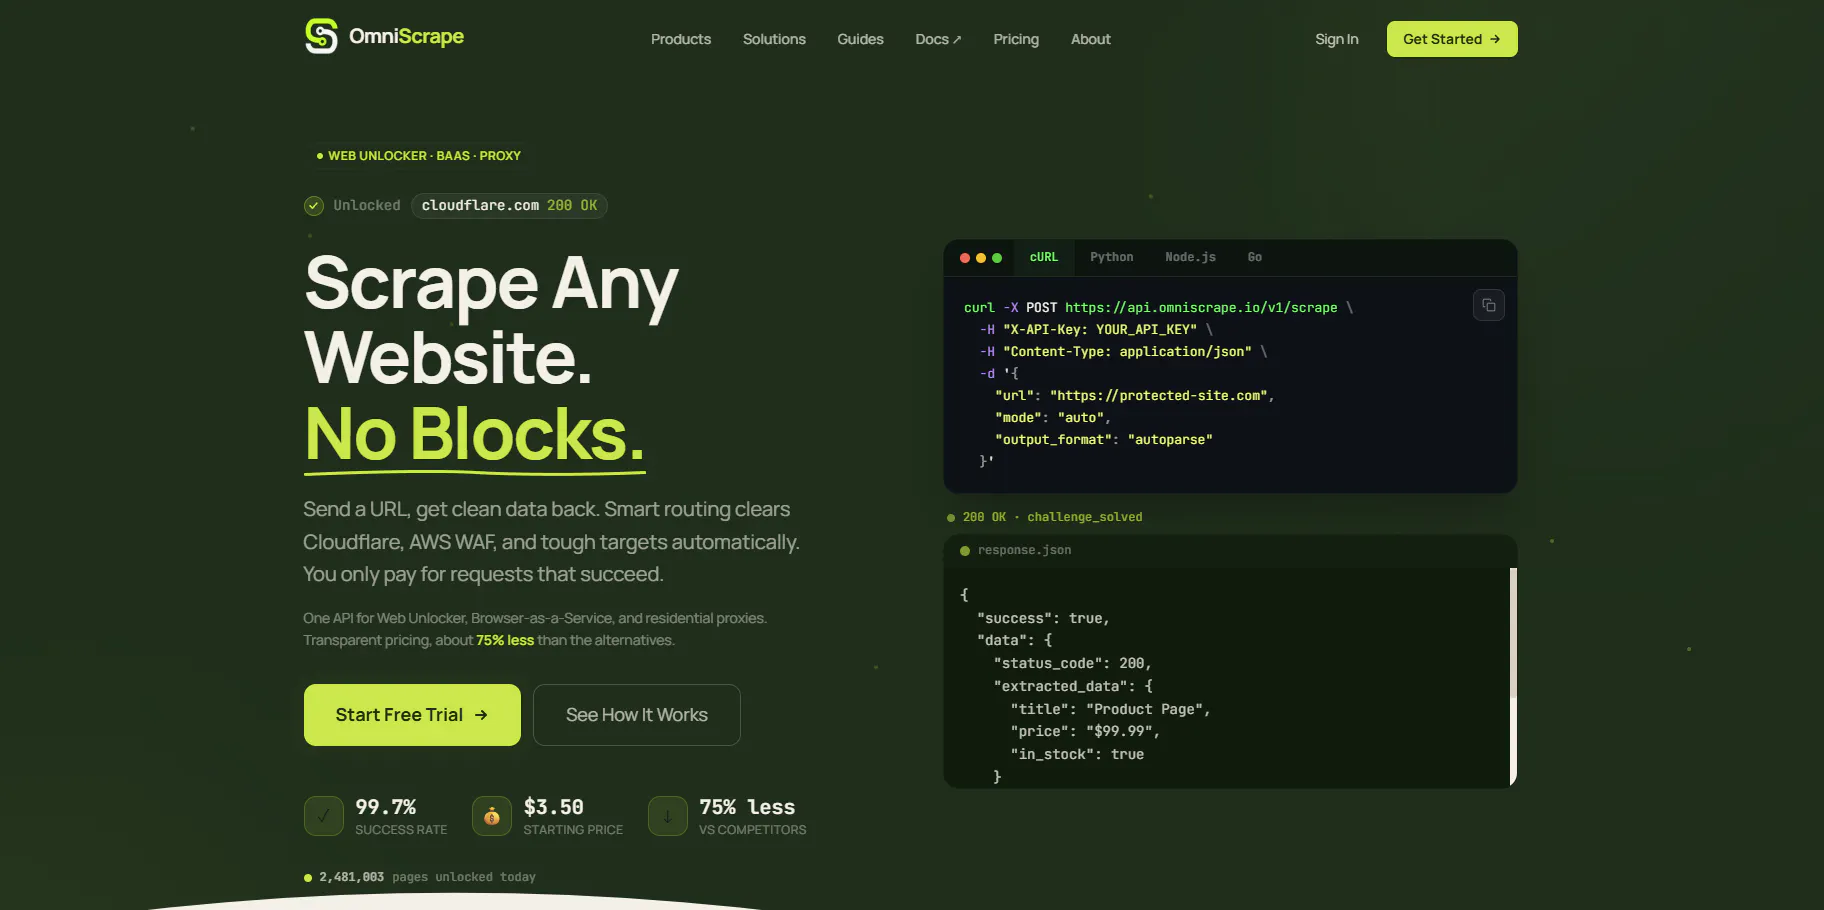The height and width of the screenshot is (910, 1824).
Task: Open the Guides menu
Action: 860,39
